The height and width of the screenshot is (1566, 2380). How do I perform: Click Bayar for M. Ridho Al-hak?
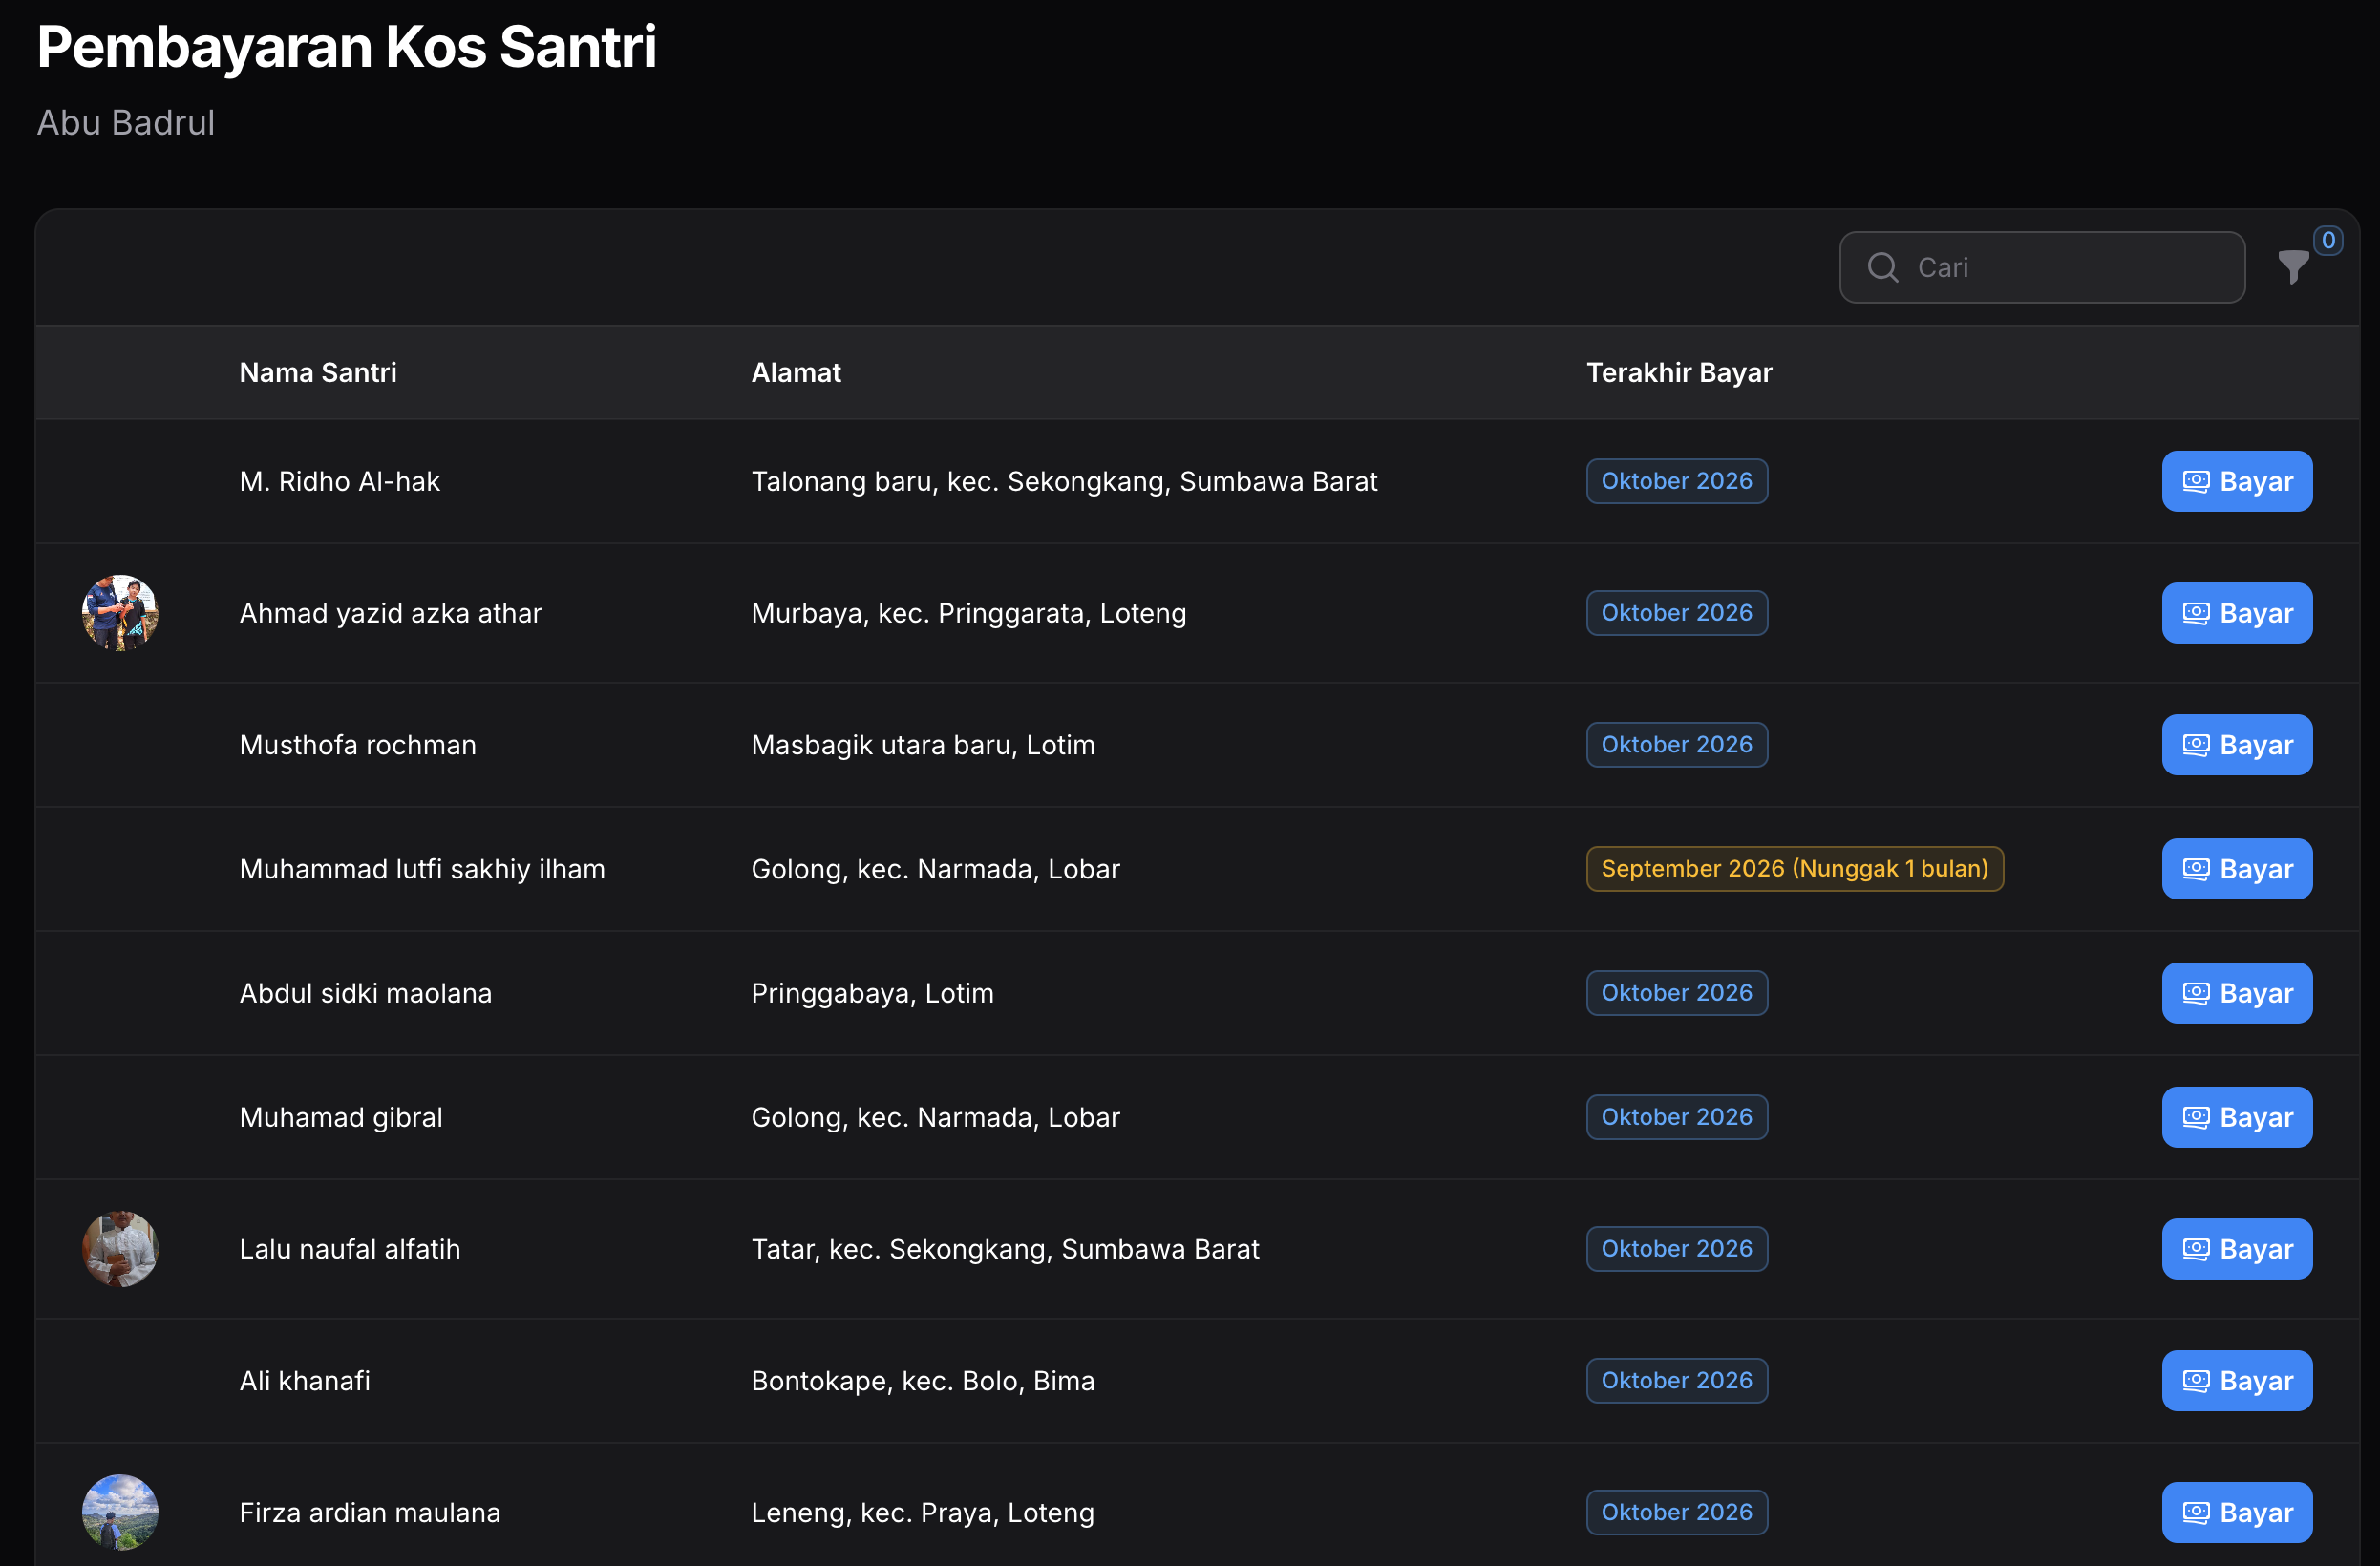[2236, 481]
